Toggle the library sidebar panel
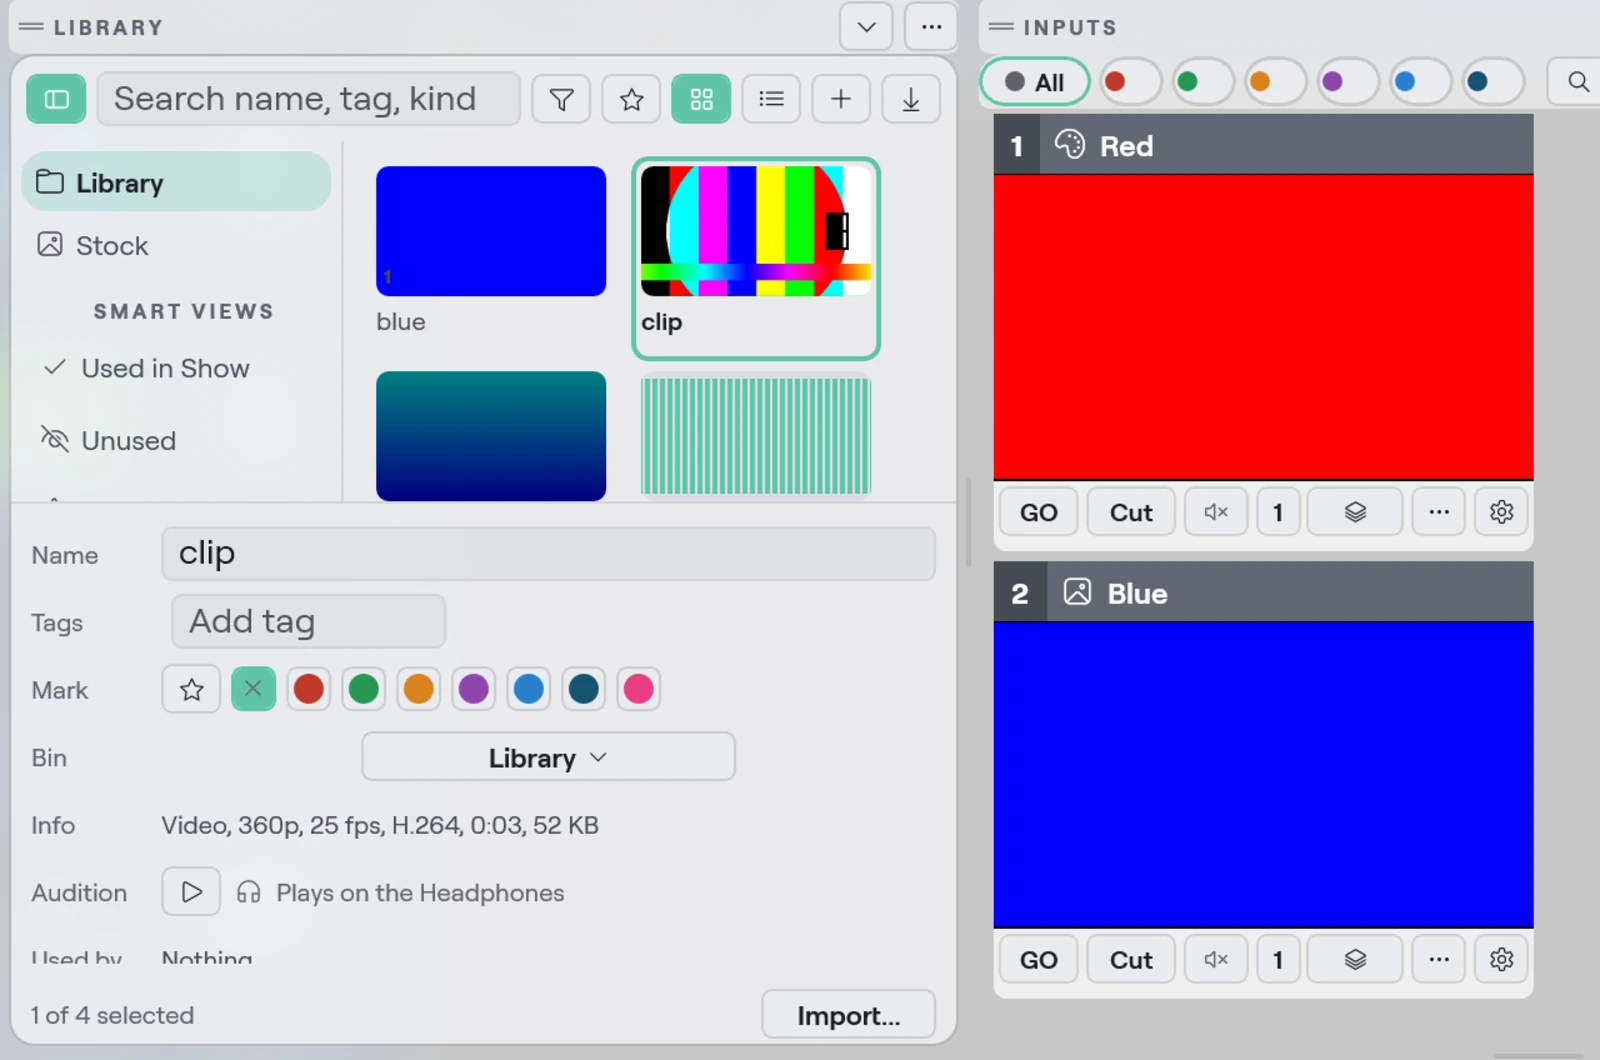Screen dimensions: 1600x1060 [x=56, y=99]
